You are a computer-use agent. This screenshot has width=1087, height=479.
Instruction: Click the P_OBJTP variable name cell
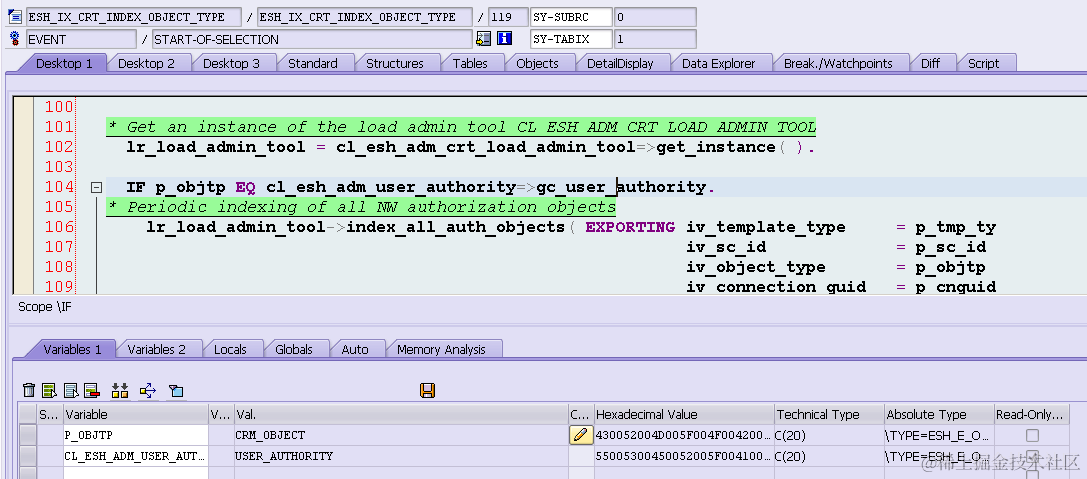(x=136, y=435)
